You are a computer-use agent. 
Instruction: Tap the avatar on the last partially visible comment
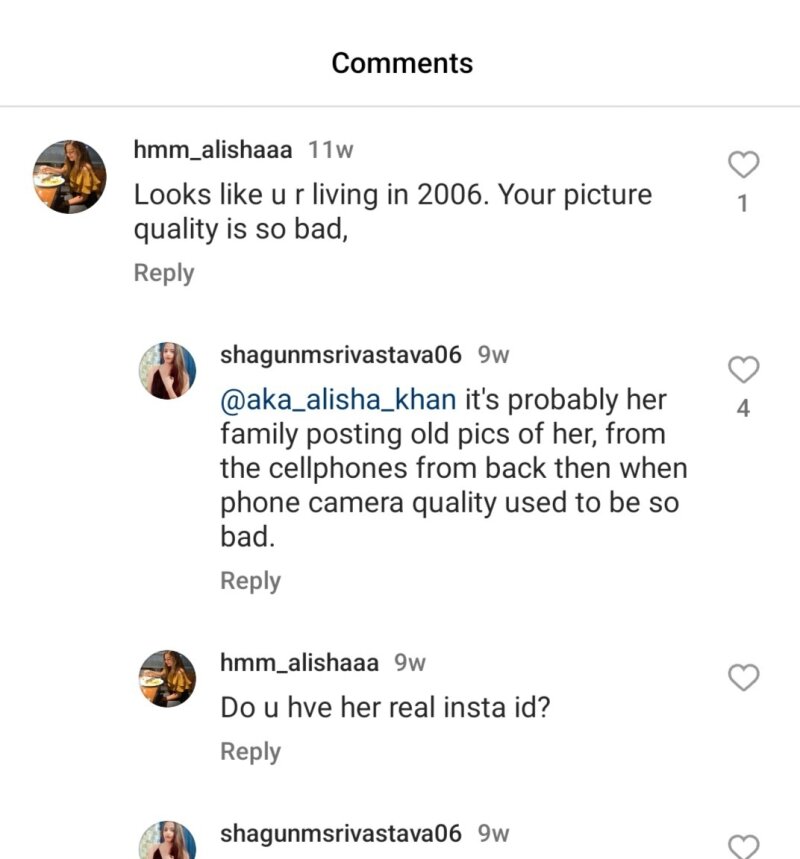[x=166, y=842]
